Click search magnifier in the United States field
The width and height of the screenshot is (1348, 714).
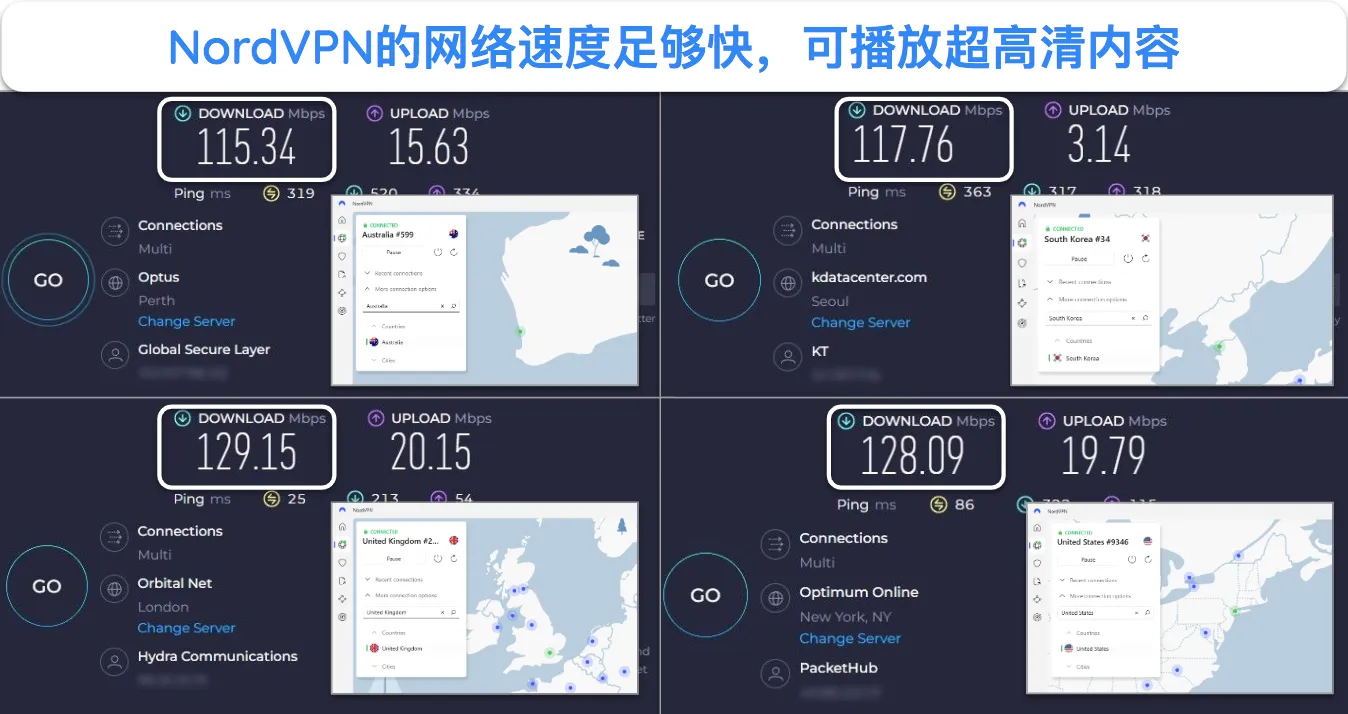point(1147,612)
